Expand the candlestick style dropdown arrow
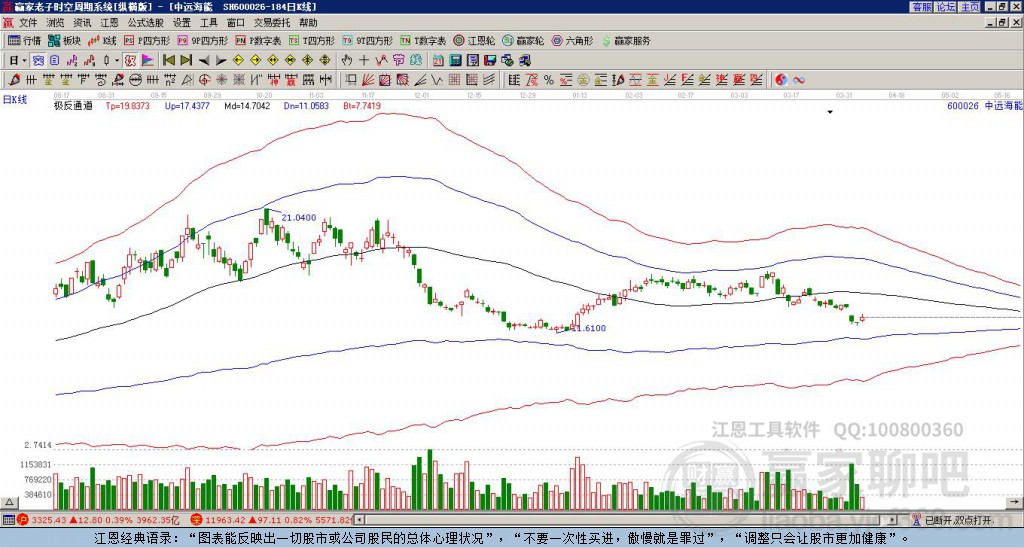Viewport: 1024px width, 548px height. [x=117, y=60]
